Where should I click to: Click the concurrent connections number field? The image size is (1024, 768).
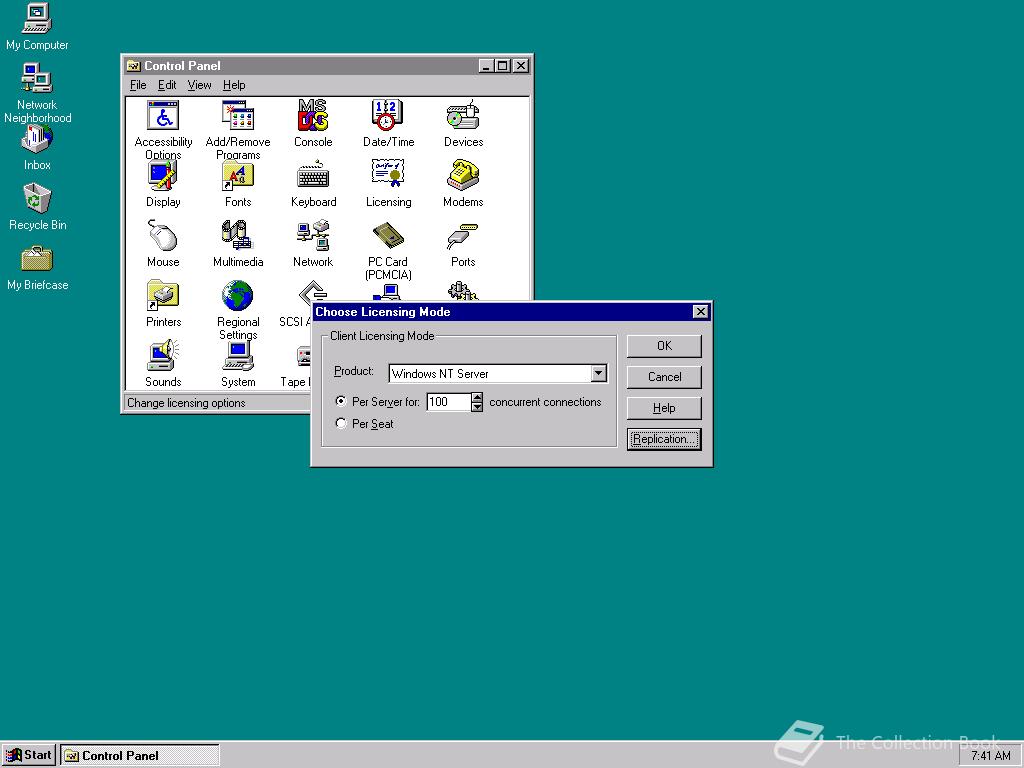448,402
